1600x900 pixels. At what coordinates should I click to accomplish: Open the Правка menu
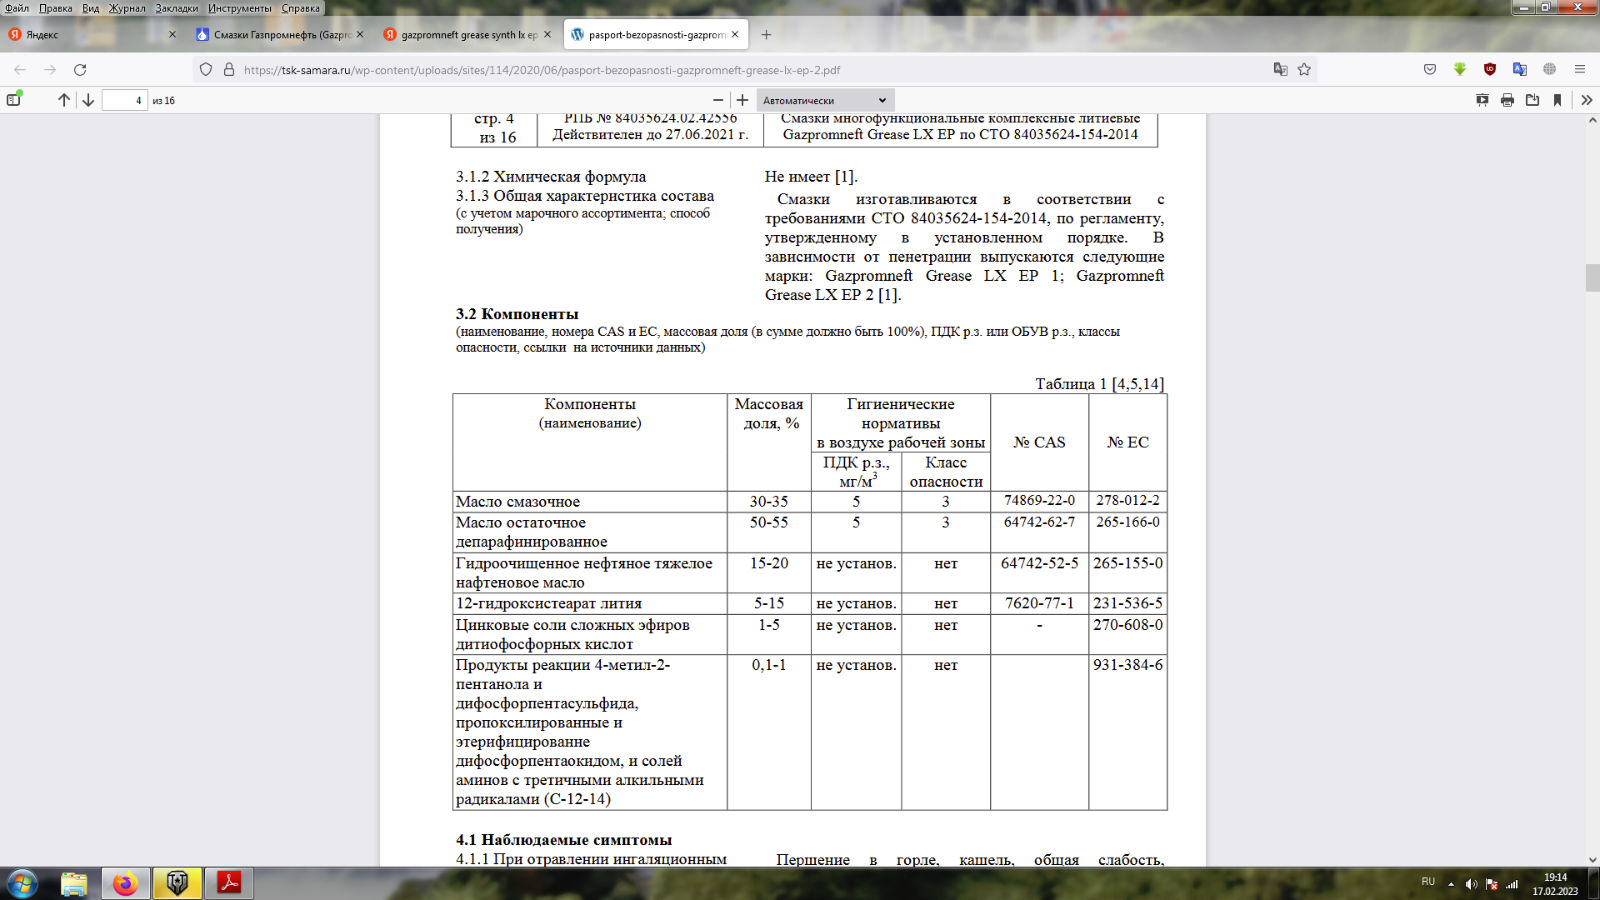tap(56, 8)
